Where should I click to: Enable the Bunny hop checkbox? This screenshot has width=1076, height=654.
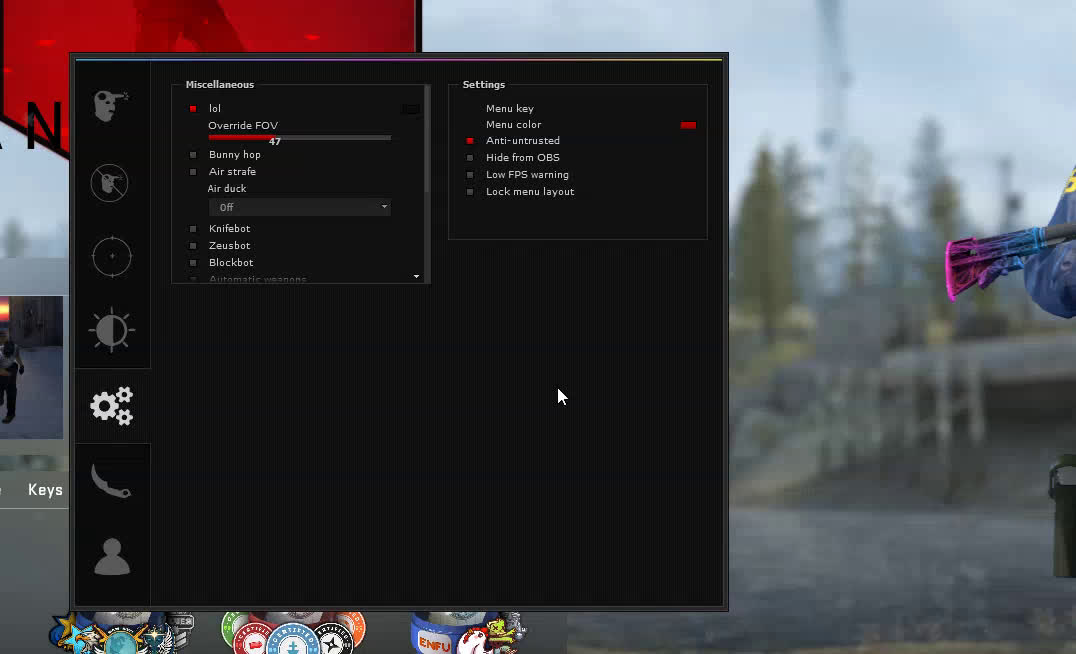(x=193, y=155)
